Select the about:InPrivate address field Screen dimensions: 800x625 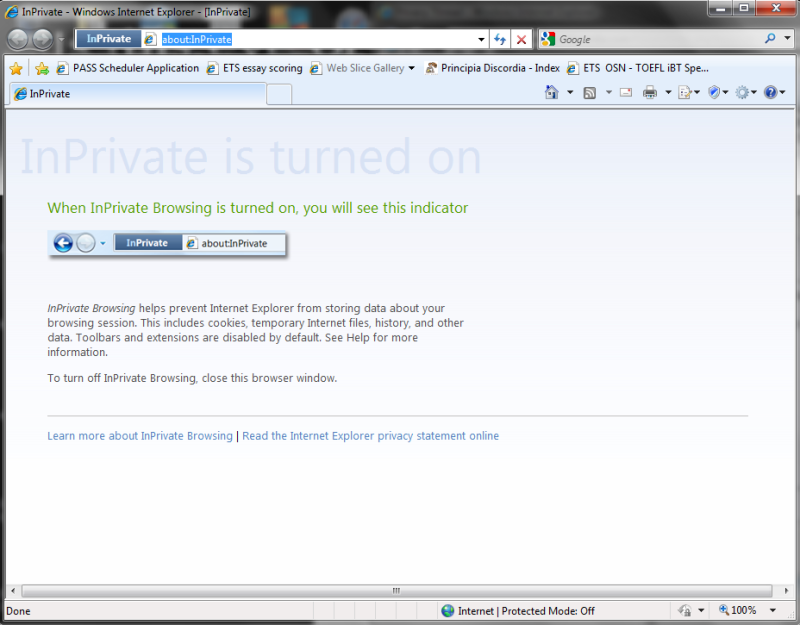click(x=316, y=39)
